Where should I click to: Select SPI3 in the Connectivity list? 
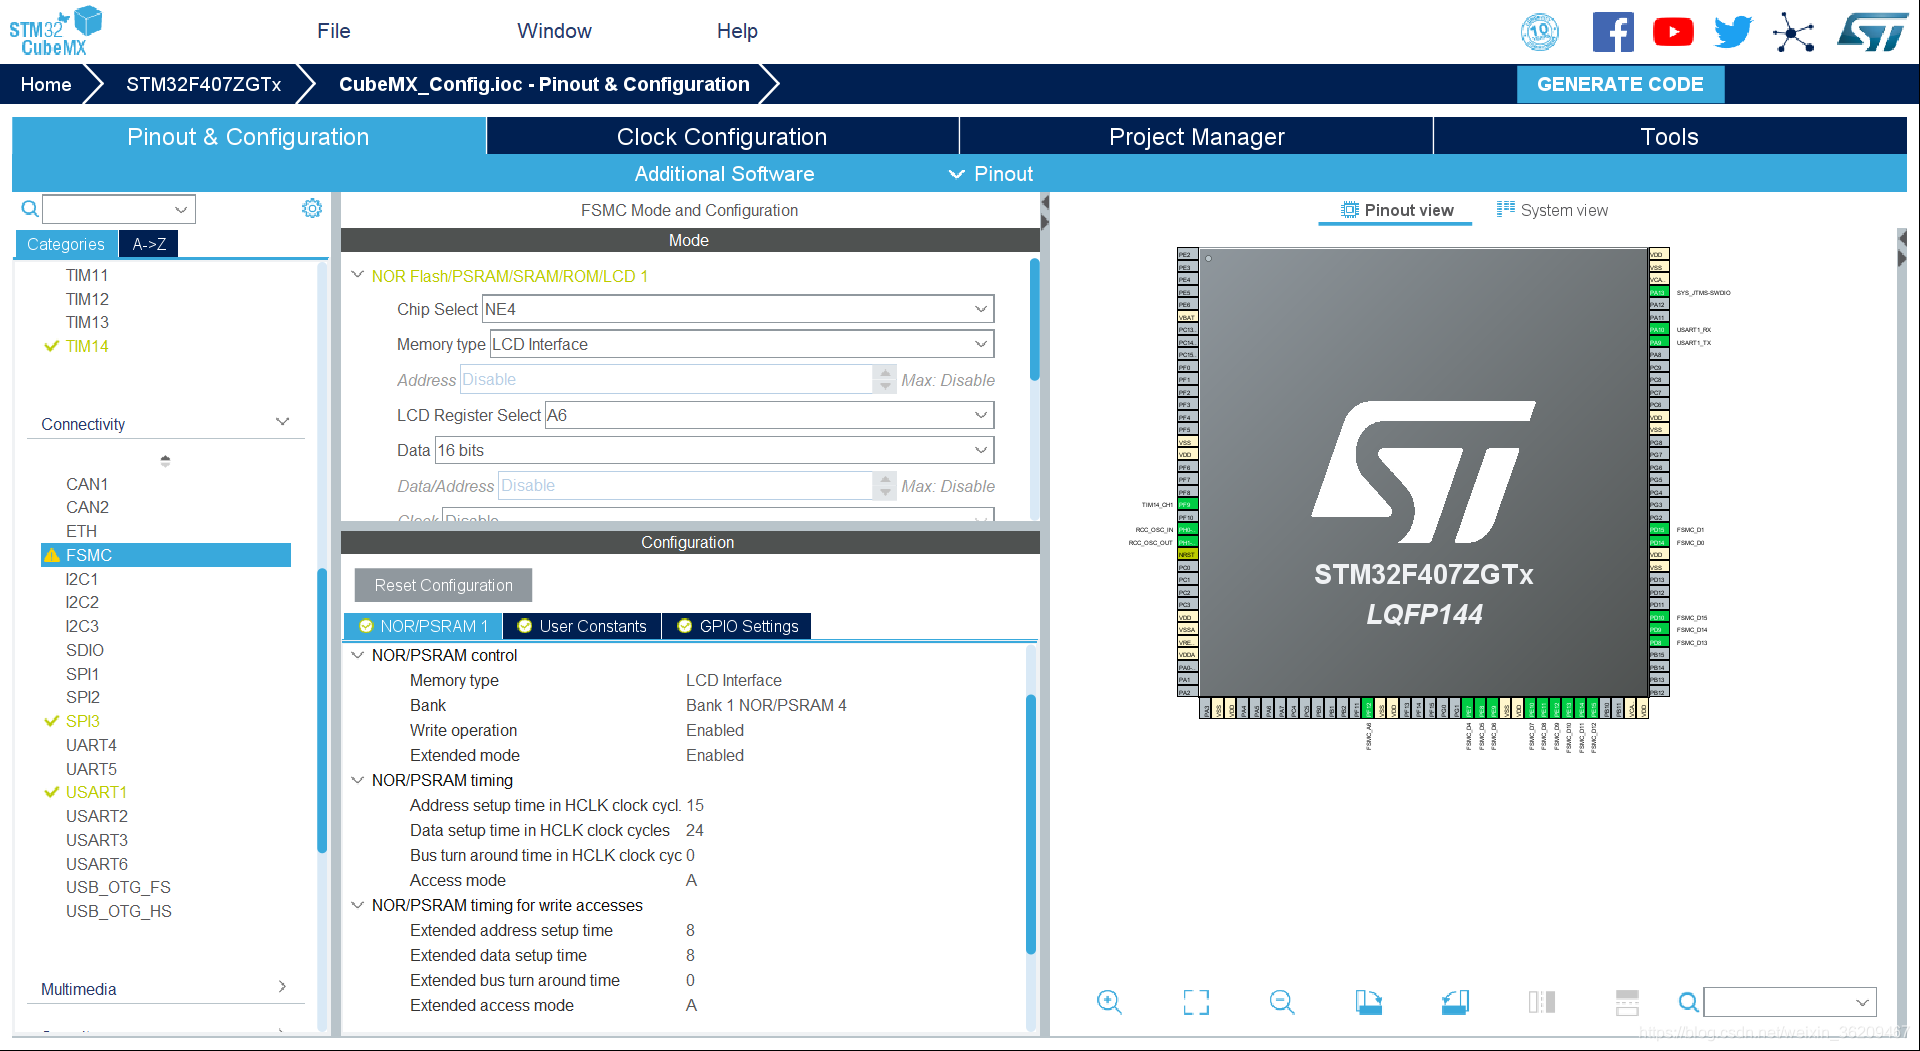[83, 721]
